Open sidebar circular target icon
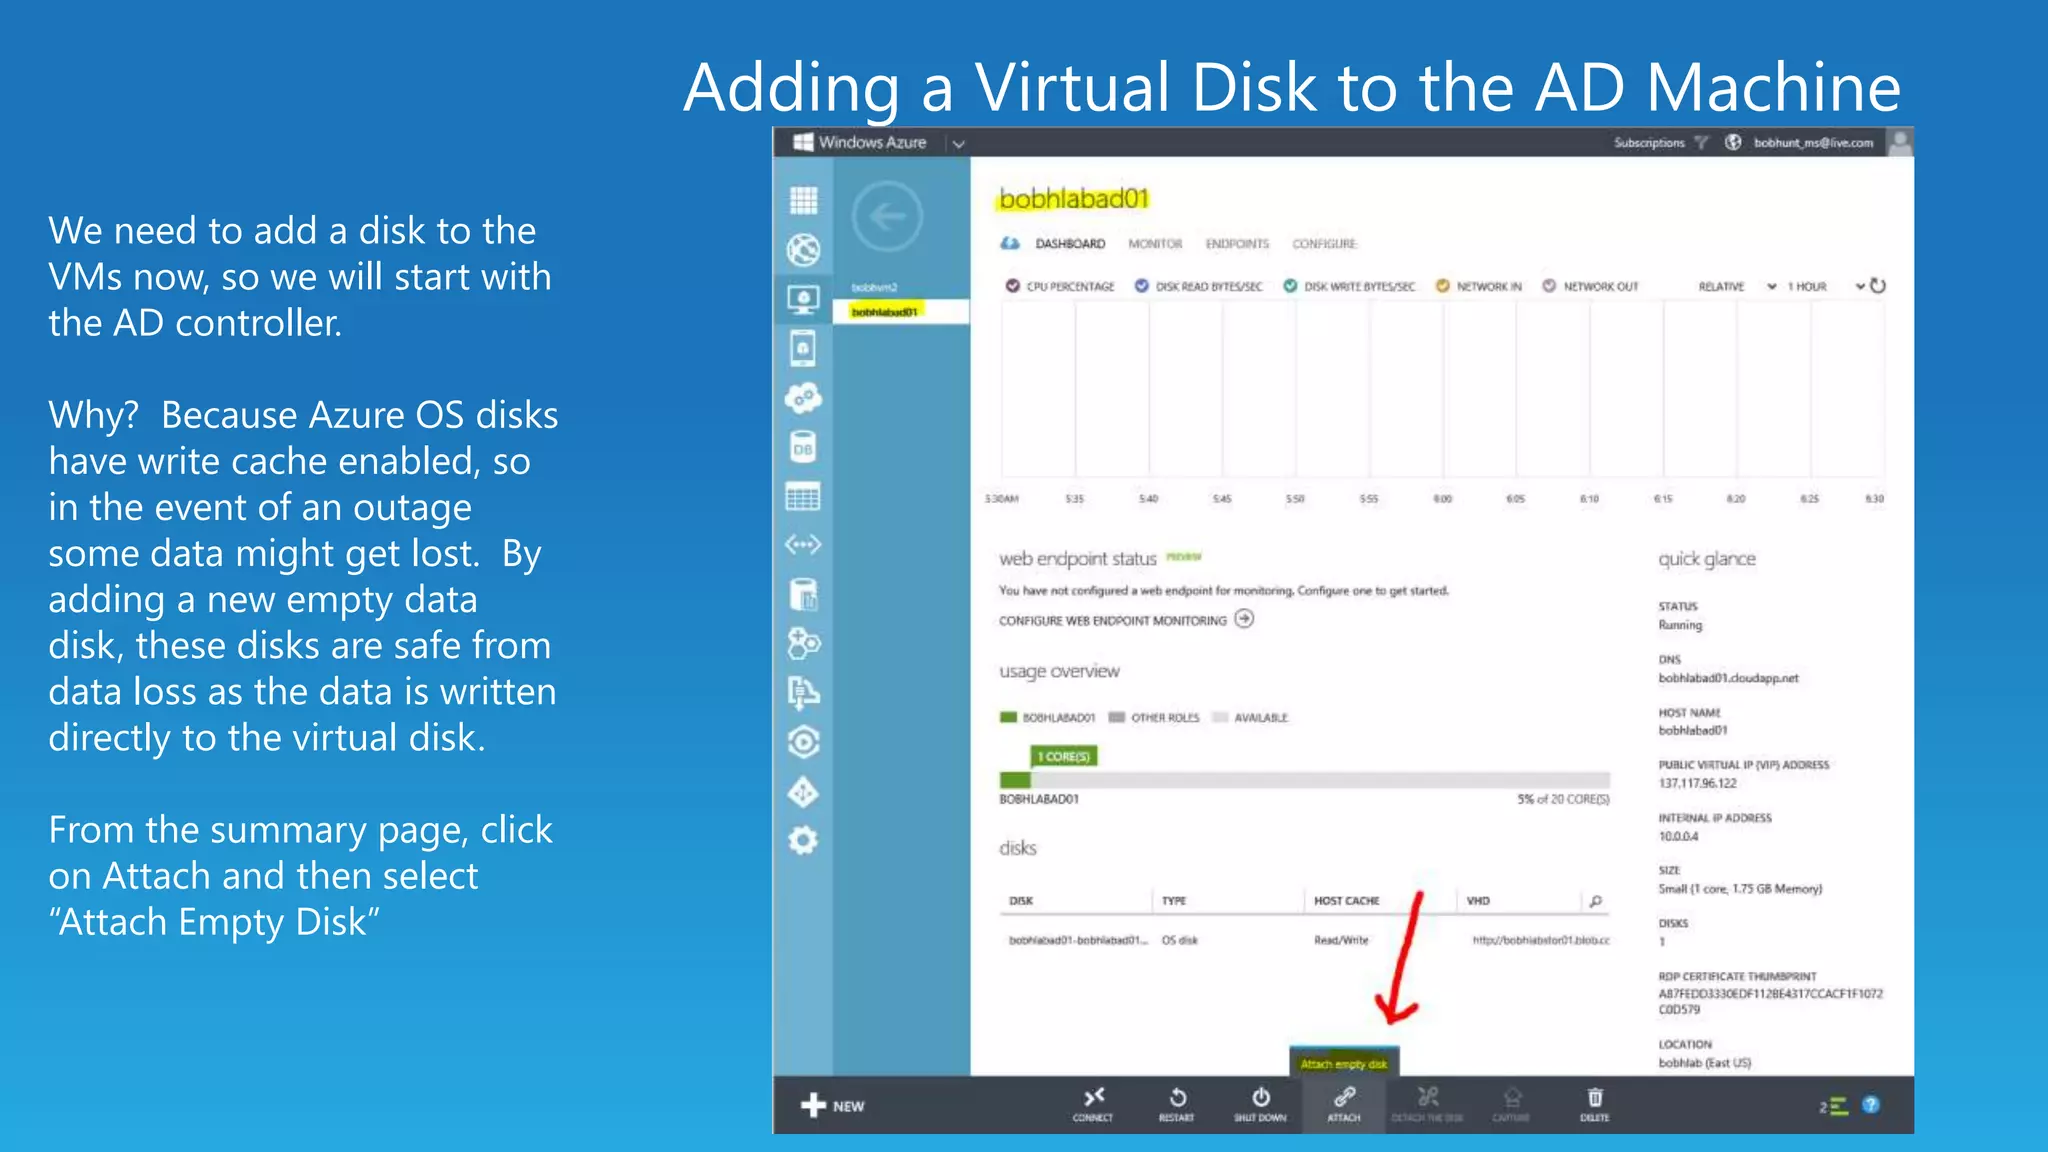The width and height of the screenshot is (2048, 1152). click(x=803, y=742)
